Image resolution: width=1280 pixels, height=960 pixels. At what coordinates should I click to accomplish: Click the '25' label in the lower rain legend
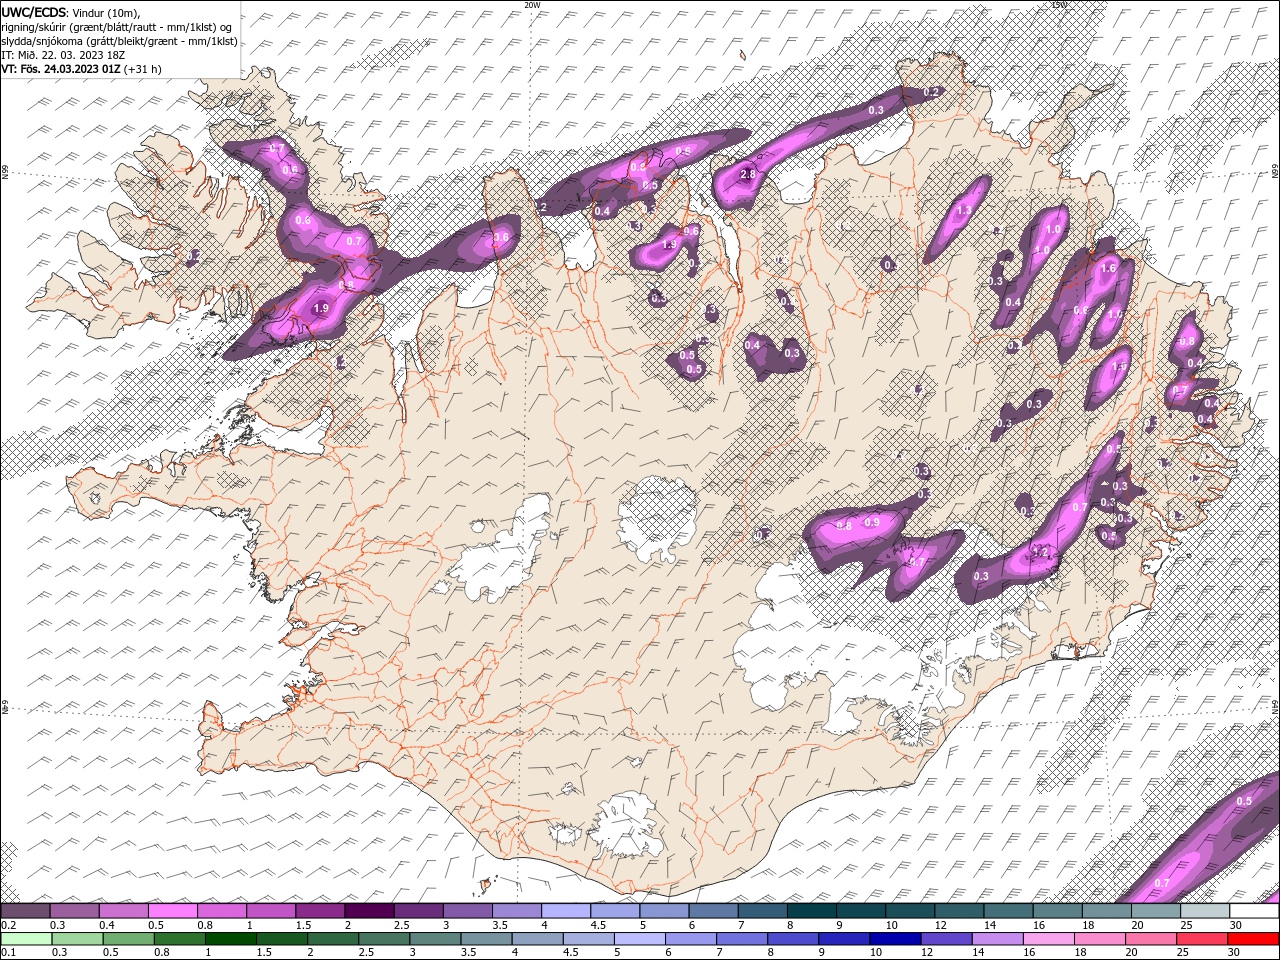pyautogui.click(x=1184, y=953)
